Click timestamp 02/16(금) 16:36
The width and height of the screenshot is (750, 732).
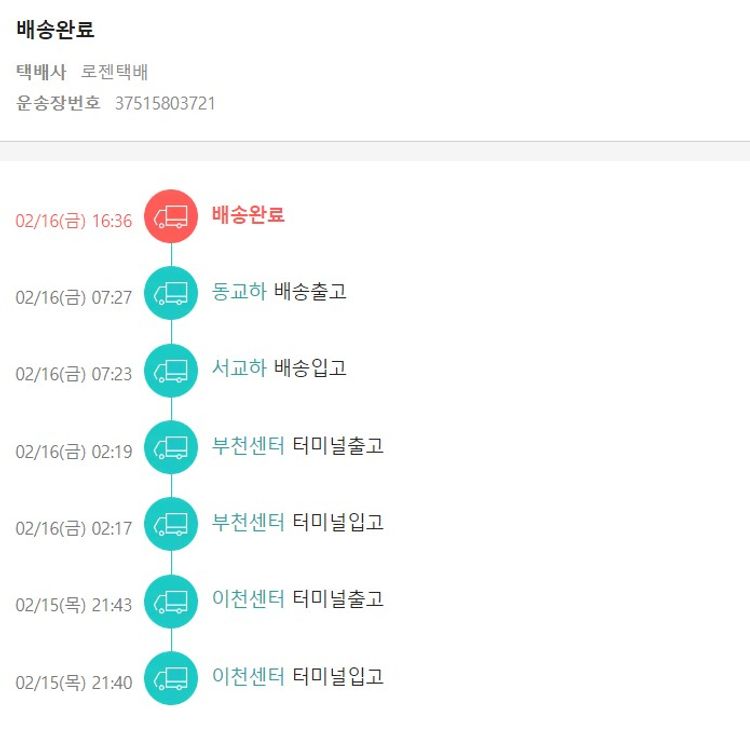73,221
